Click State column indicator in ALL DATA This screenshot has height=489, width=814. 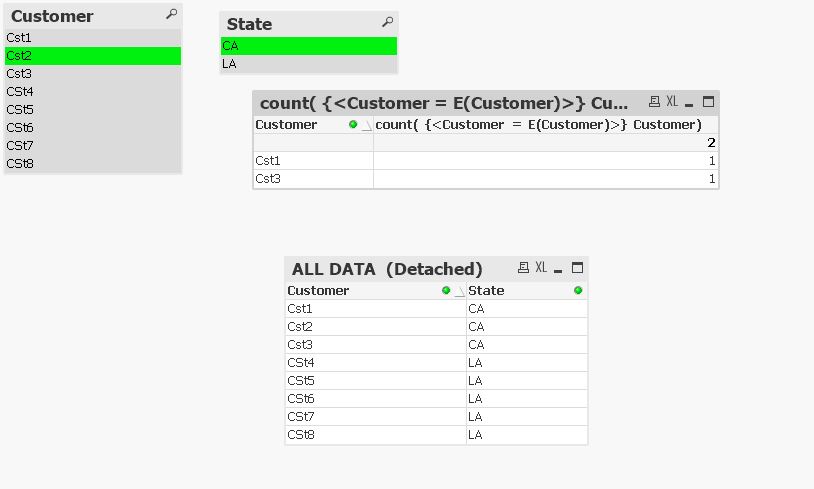point(578,291)
